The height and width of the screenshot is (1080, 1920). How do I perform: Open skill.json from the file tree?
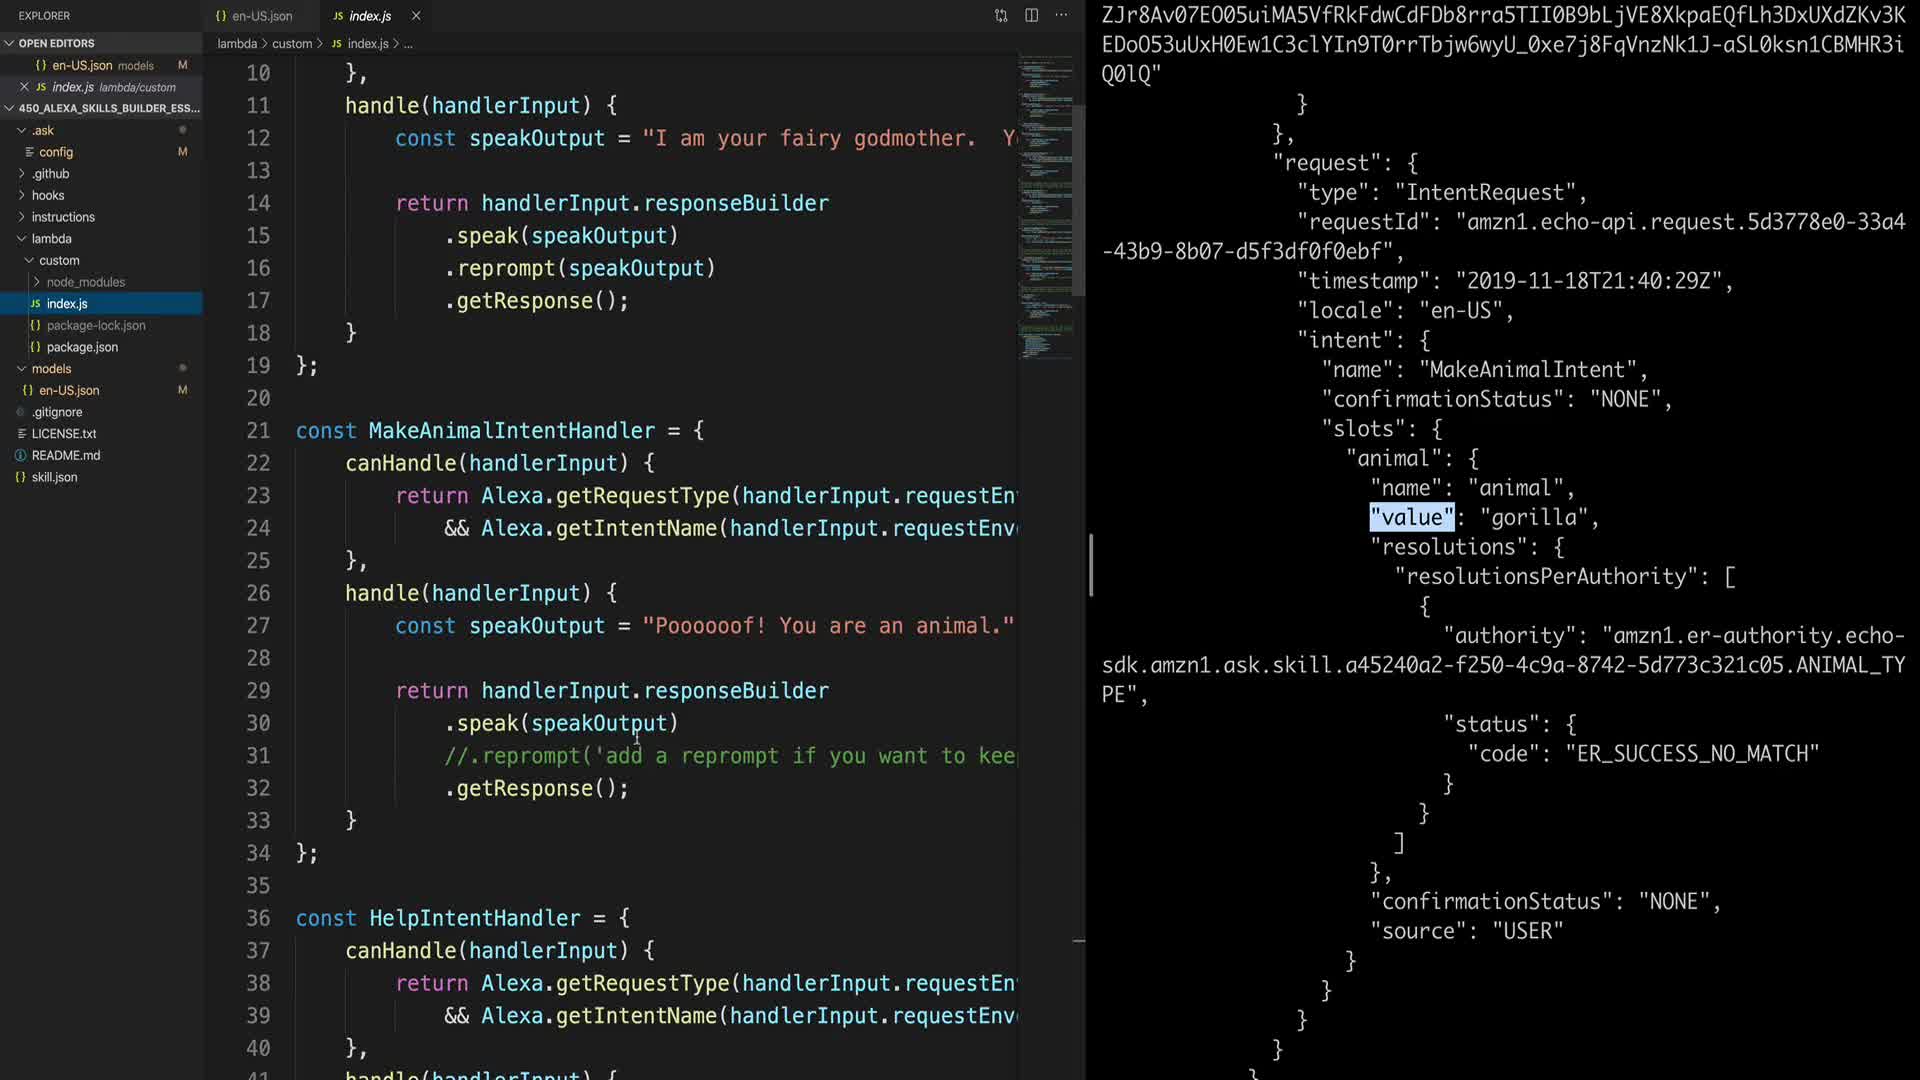click(x=54, y=477)
